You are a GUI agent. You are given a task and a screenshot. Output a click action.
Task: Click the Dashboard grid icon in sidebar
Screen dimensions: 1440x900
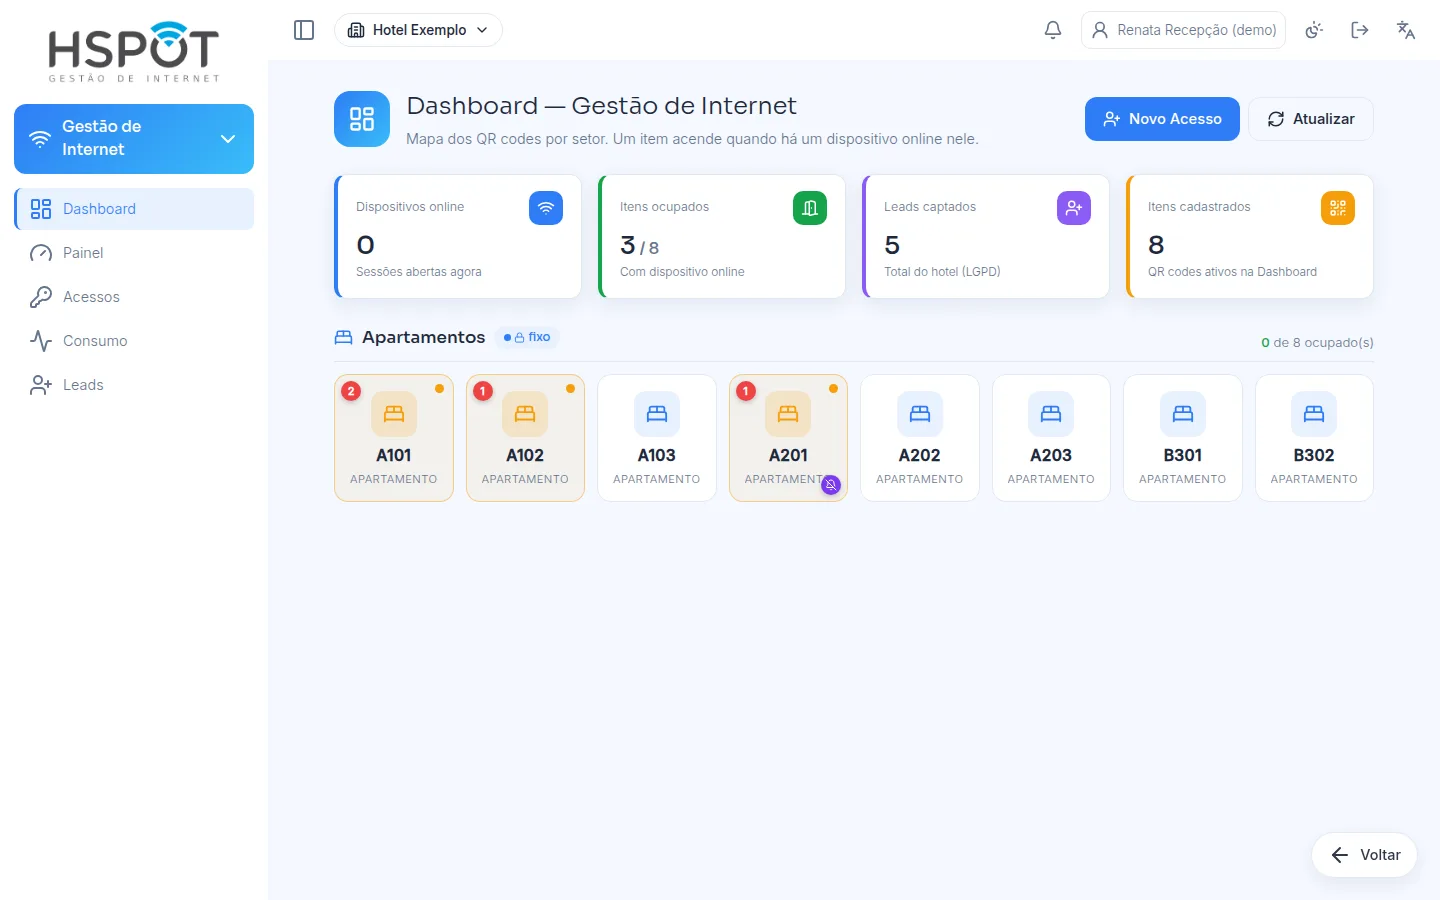point(41,209)
